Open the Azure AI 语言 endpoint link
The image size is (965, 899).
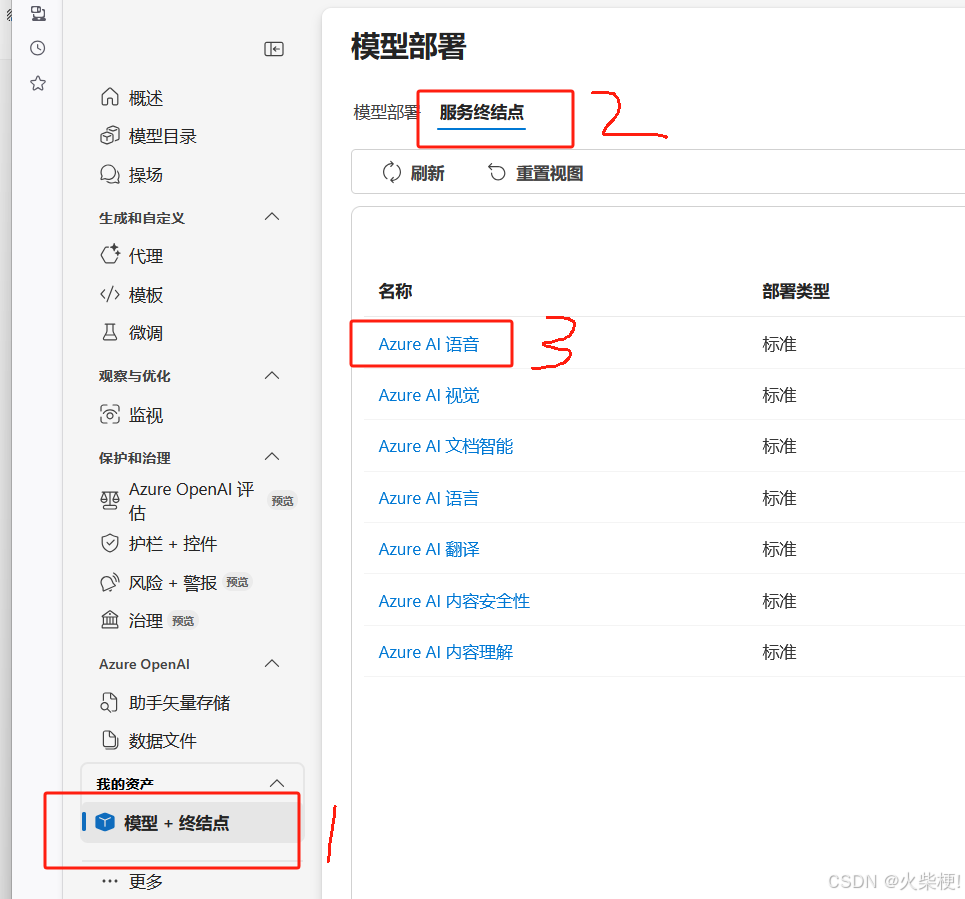pos(429,498)
